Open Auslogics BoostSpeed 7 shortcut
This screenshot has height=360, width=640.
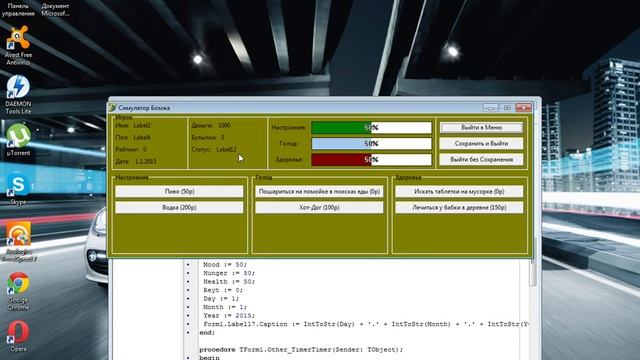coord(18,241)
